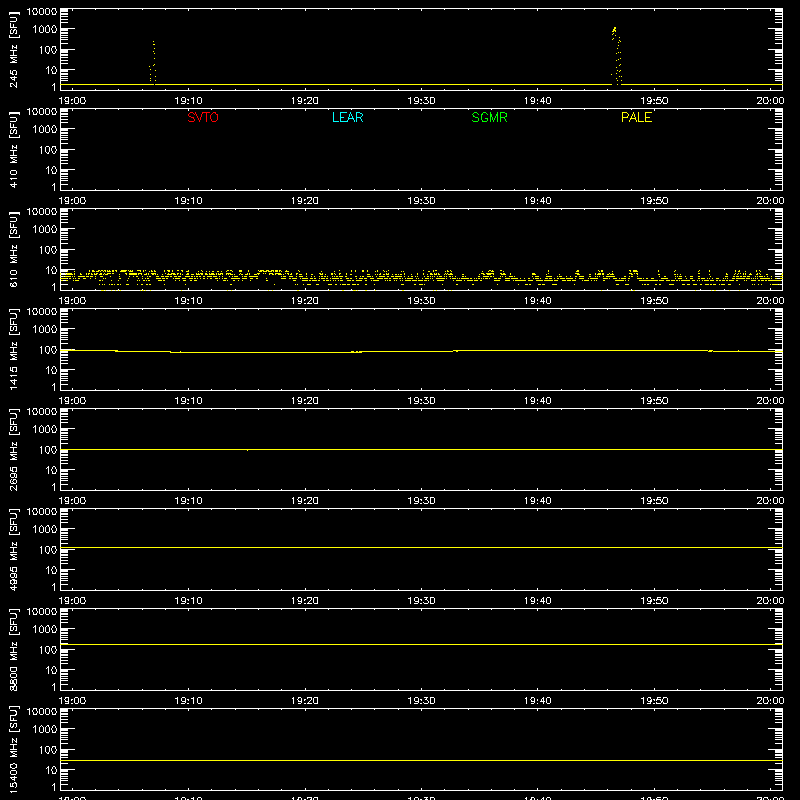
Task: Click the 19:50 label under the 4995 MHz panel
Action: [x=654, y=601]
